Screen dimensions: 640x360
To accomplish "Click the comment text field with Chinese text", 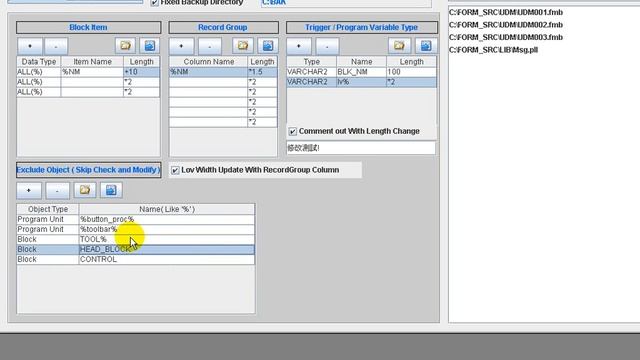I will click(361, 148).
